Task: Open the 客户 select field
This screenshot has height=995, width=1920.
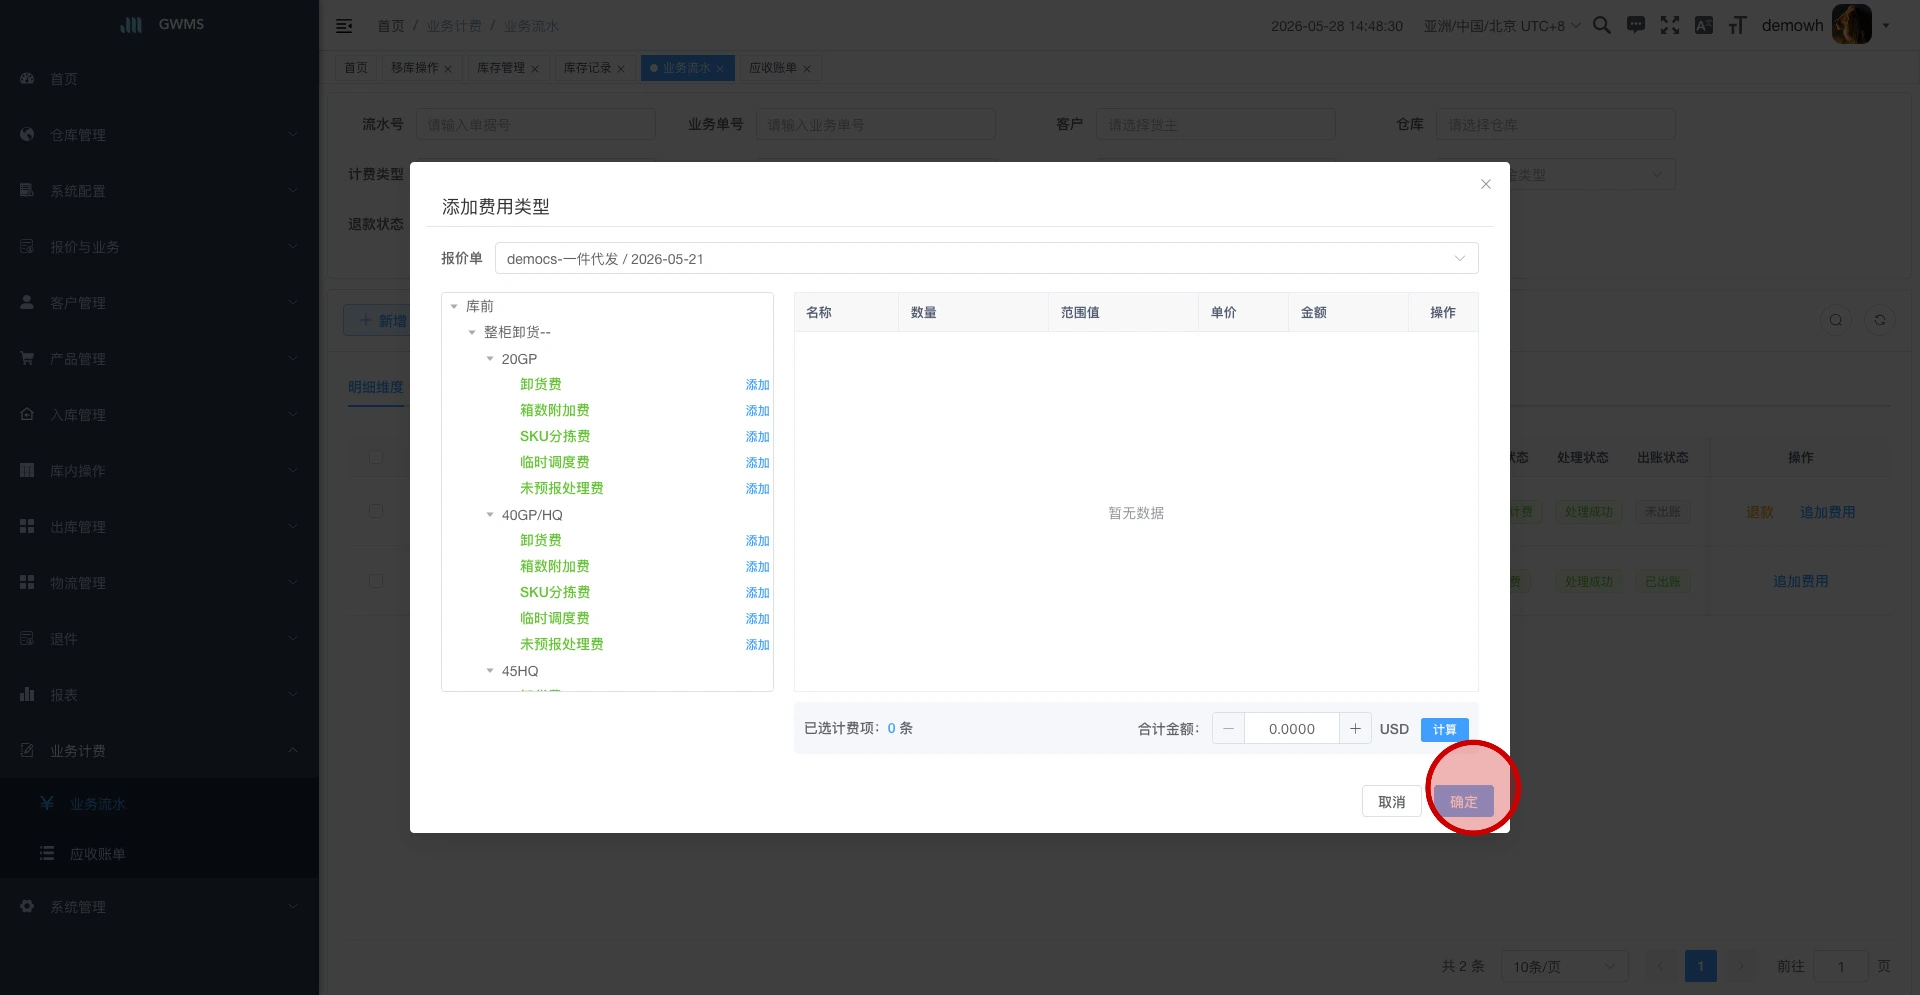Action: [1215, 125]
